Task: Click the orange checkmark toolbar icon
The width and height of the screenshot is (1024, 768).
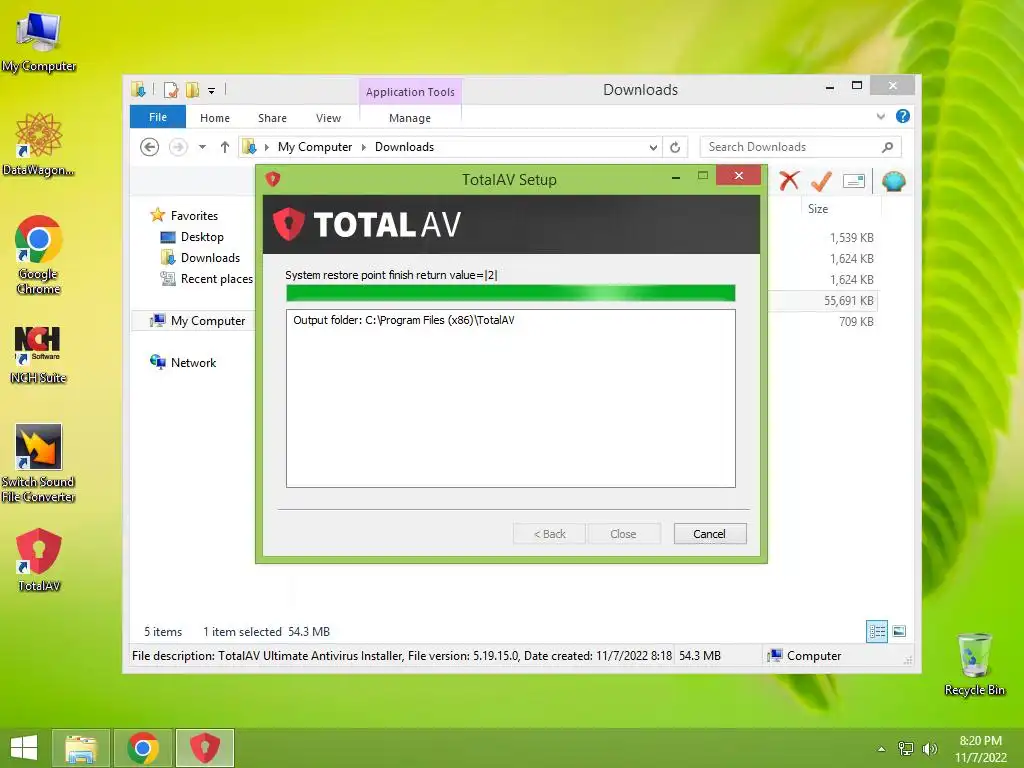Action: tap(821, 181)
